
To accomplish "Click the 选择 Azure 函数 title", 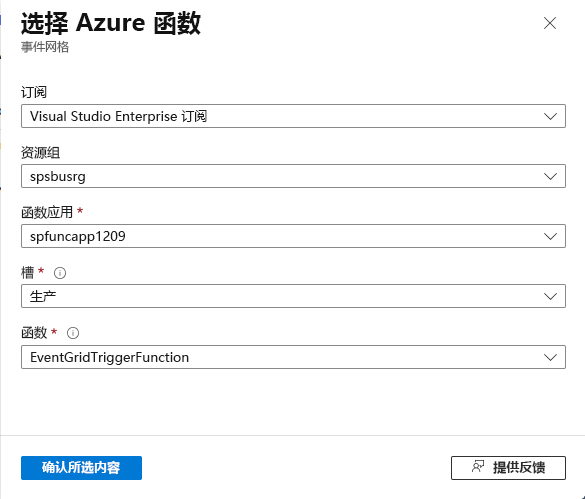I will [111, 23].
